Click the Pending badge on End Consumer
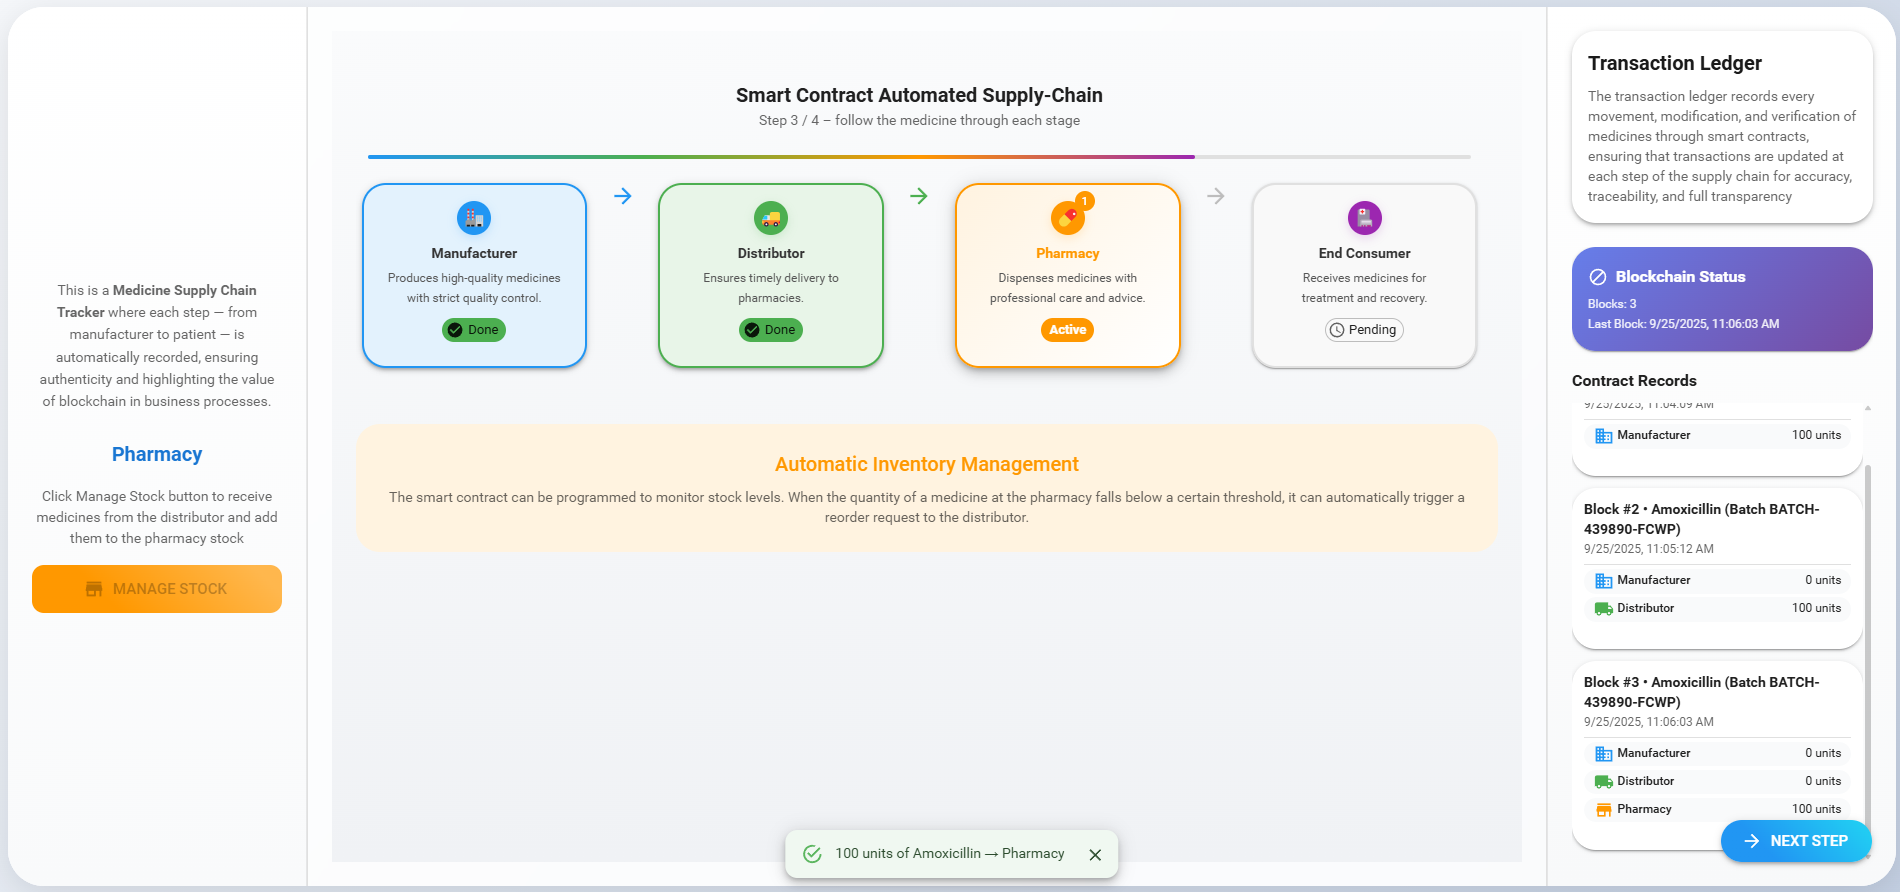Image resolution: width=1900 pixels, height=892 pixels. pyautogui.click(x=1364, y=330)
